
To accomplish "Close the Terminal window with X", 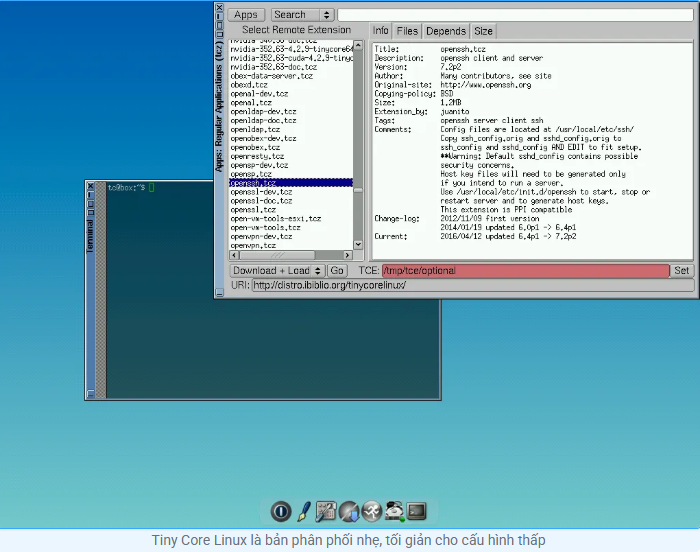I will pos(90,186).
